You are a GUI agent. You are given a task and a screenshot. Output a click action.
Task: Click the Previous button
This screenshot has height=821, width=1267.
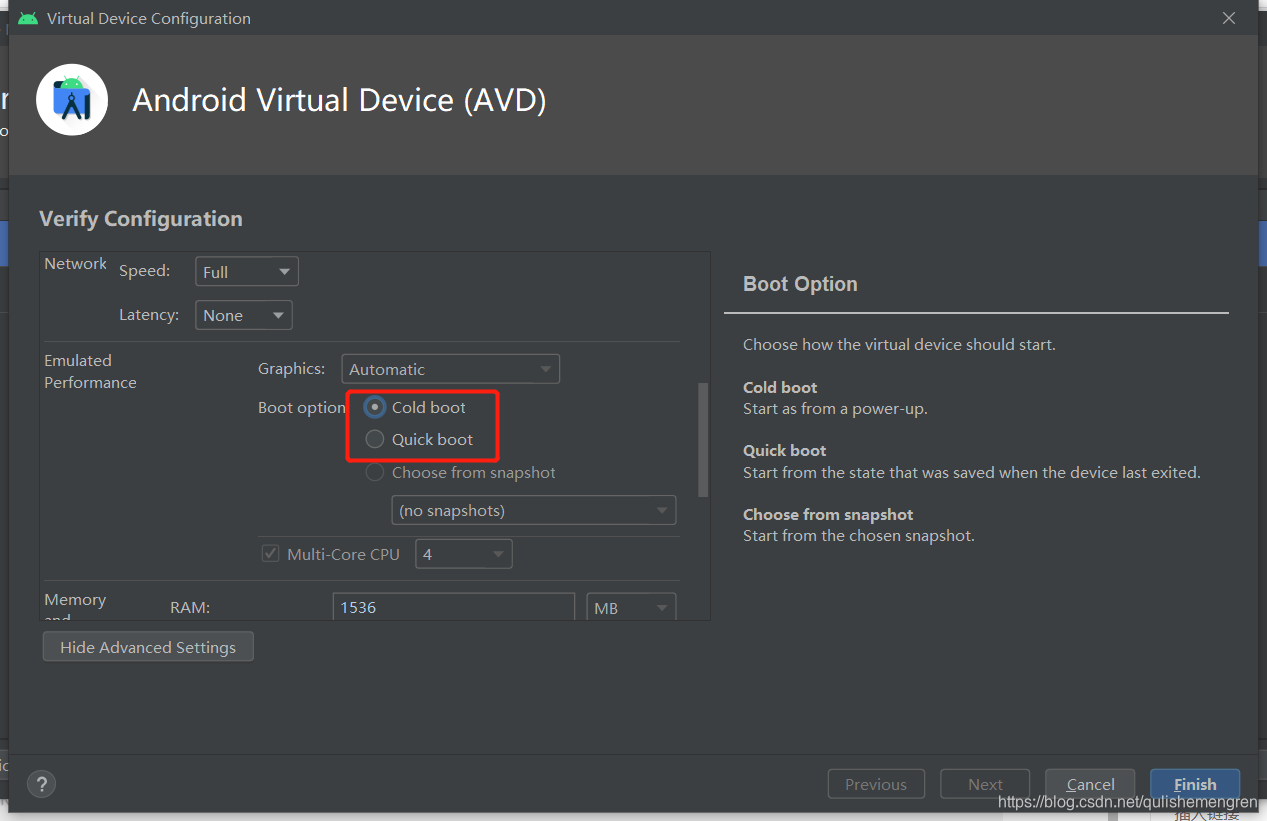(x=876, y=784)
